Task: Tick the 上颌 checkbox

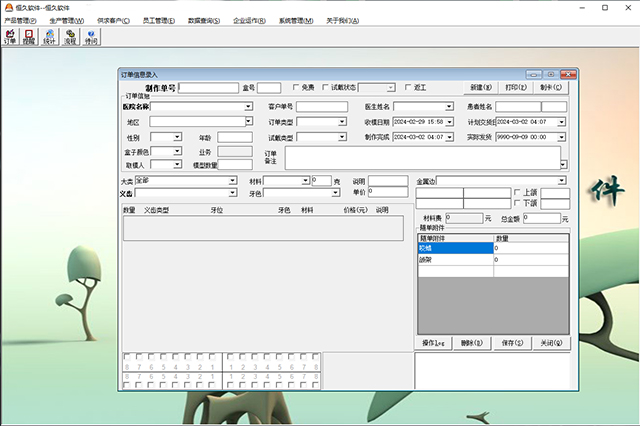Action: (x=517, y=192)
